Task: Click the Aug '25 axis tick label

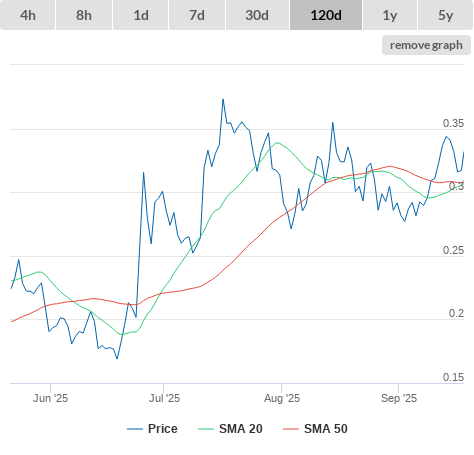Action: (282, 398)
